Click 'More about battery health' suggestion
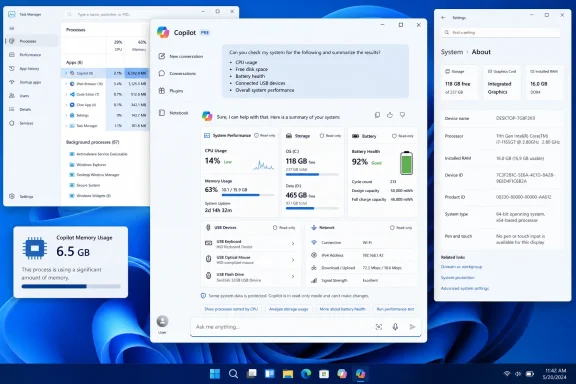Image resolution: width=576 pixels, height=384 pixels. pos(342,309)
